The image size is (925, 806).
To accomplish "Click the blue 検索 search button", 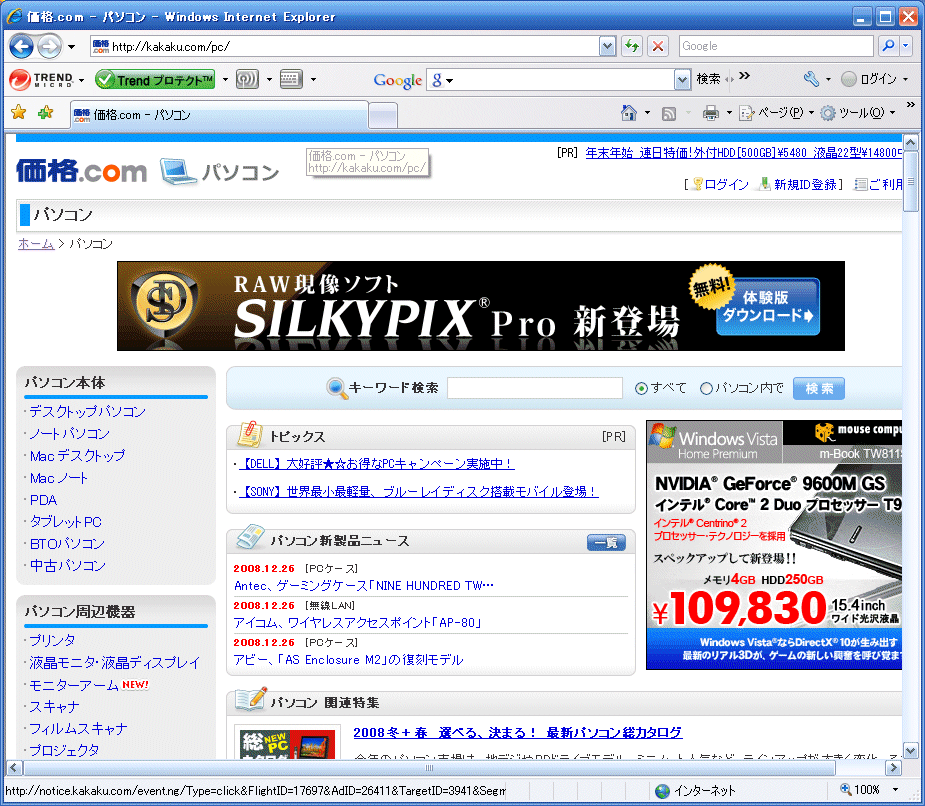I will [x=819, y=388].
